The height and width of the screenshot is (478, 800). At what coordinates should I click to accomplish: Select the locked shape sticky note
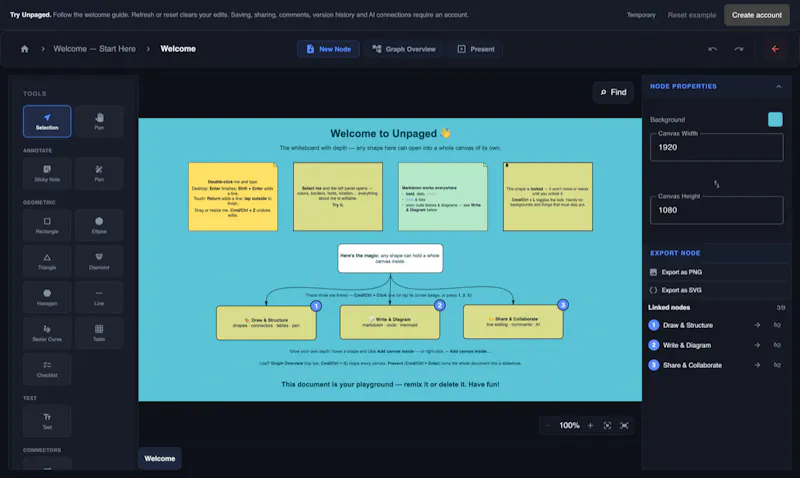click(x=548, y=197)
